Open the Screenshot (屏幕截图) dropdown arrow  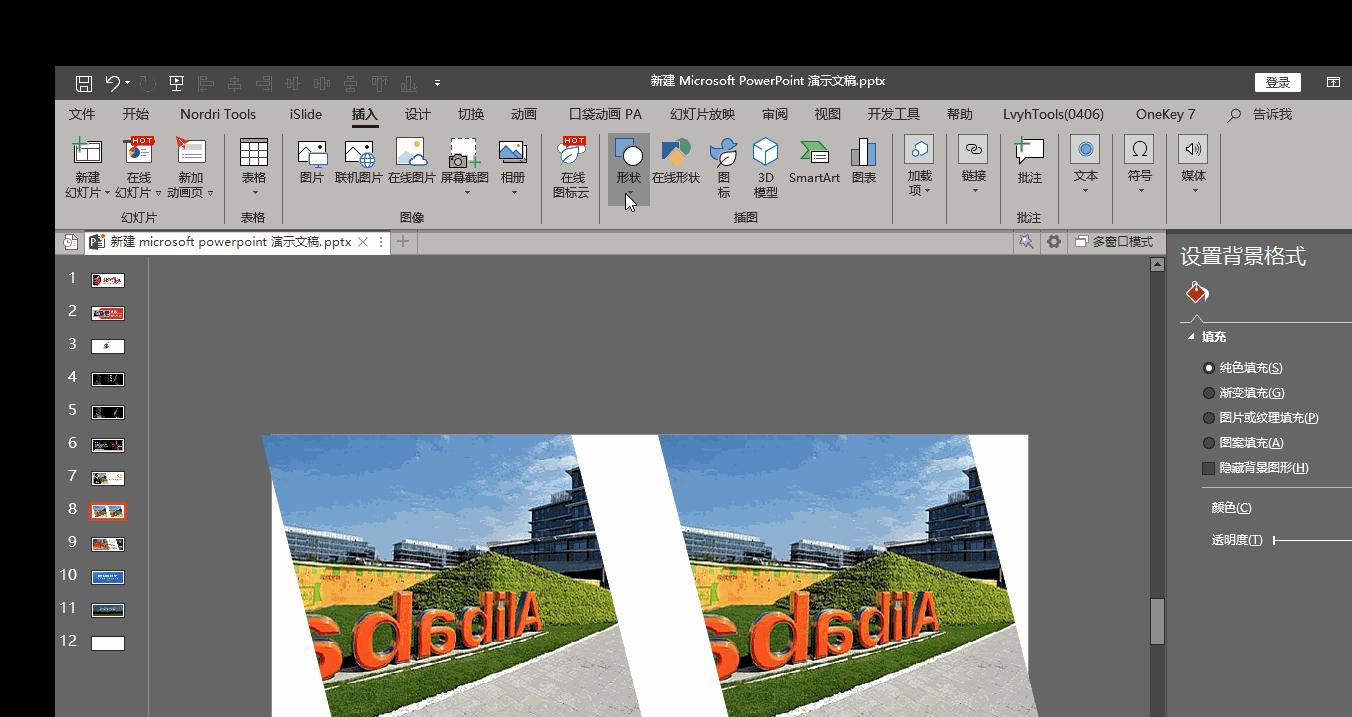tap(465, 193)
